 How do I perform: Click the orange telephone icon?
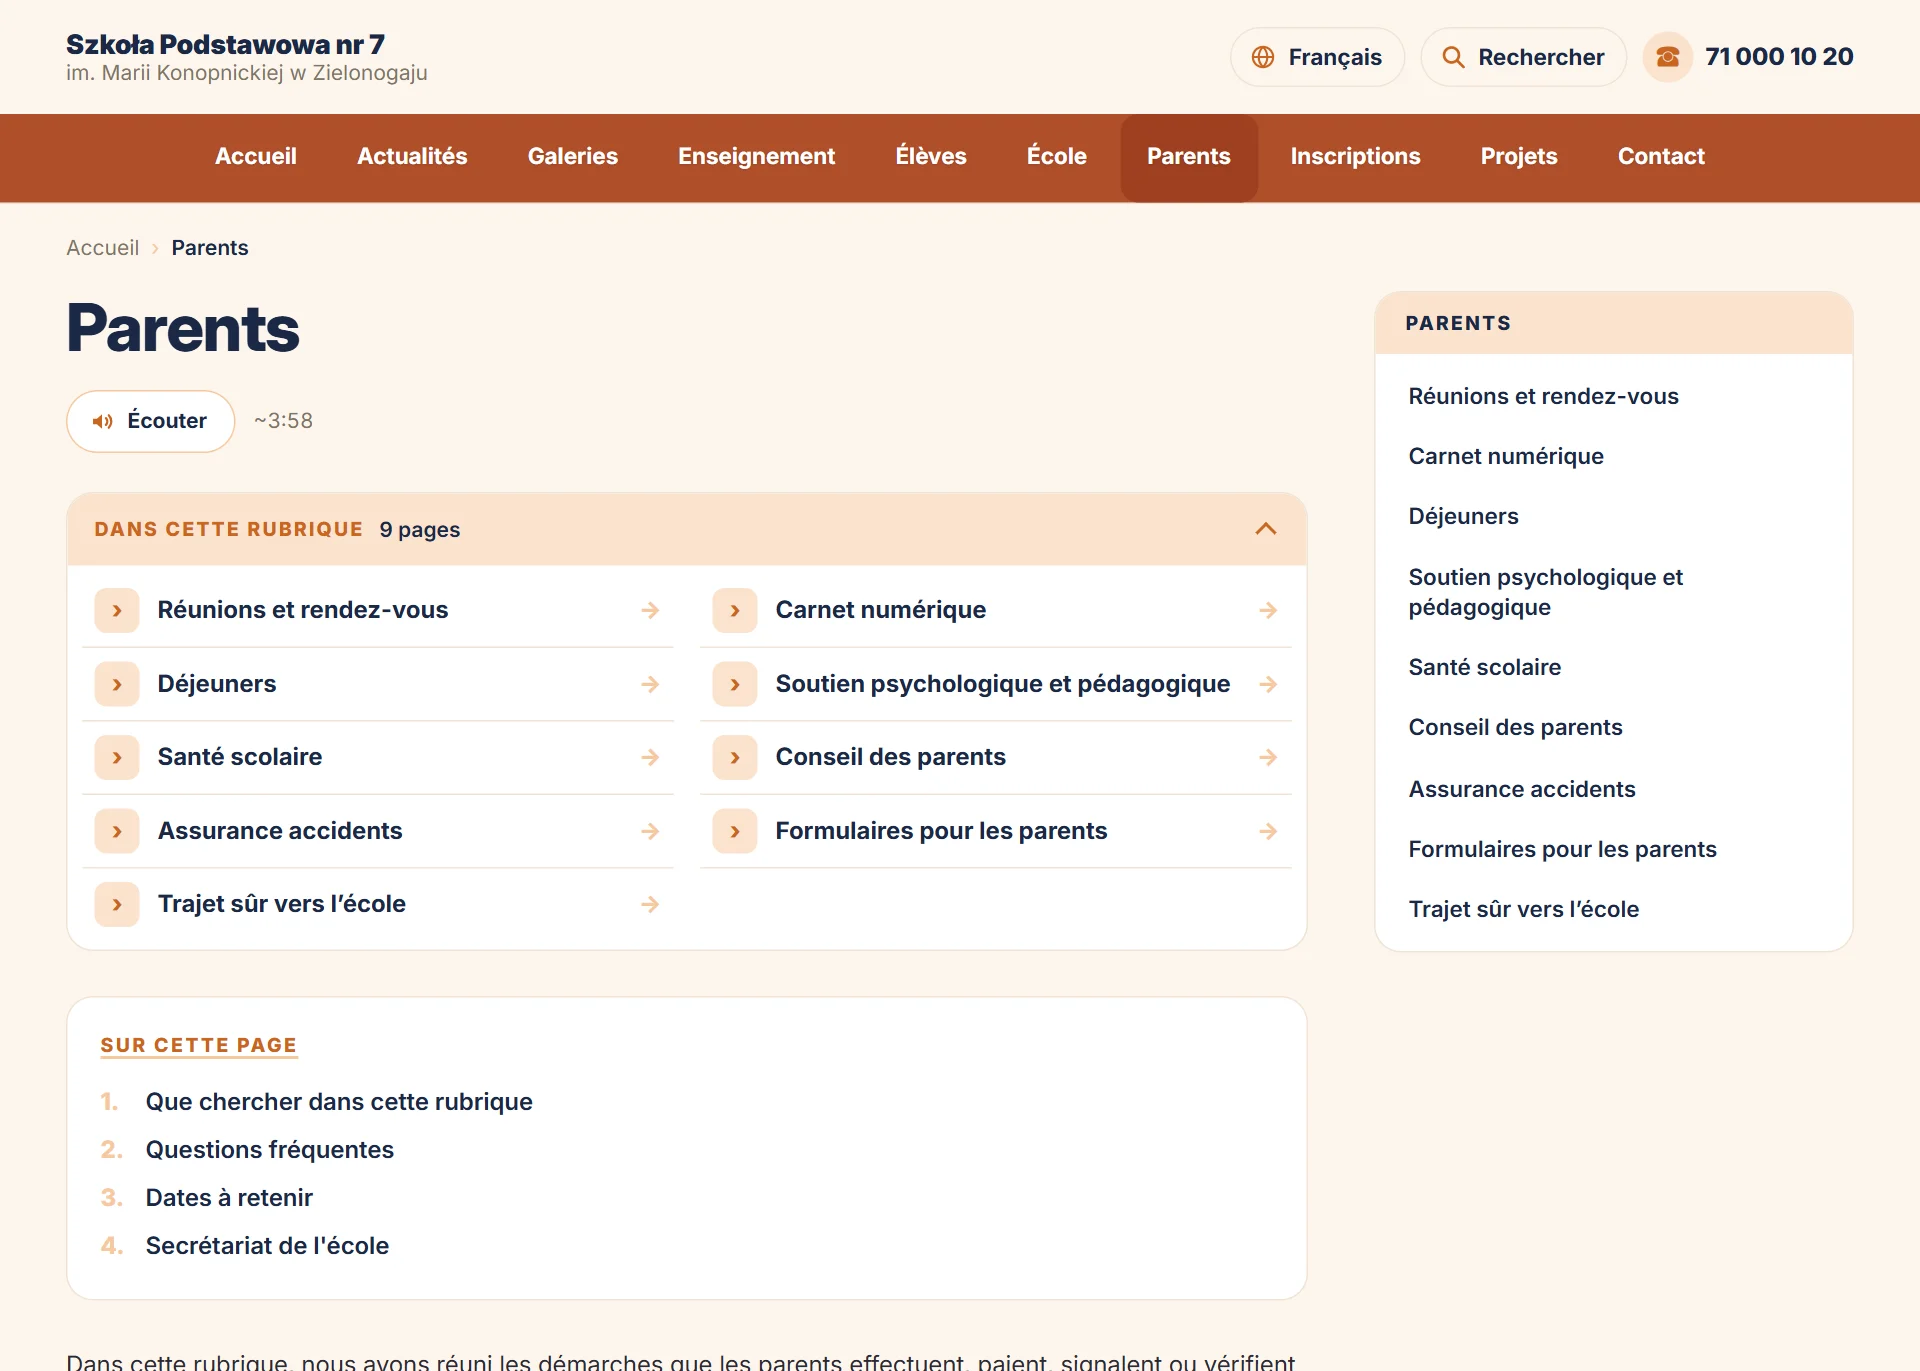pos(1668,57)
